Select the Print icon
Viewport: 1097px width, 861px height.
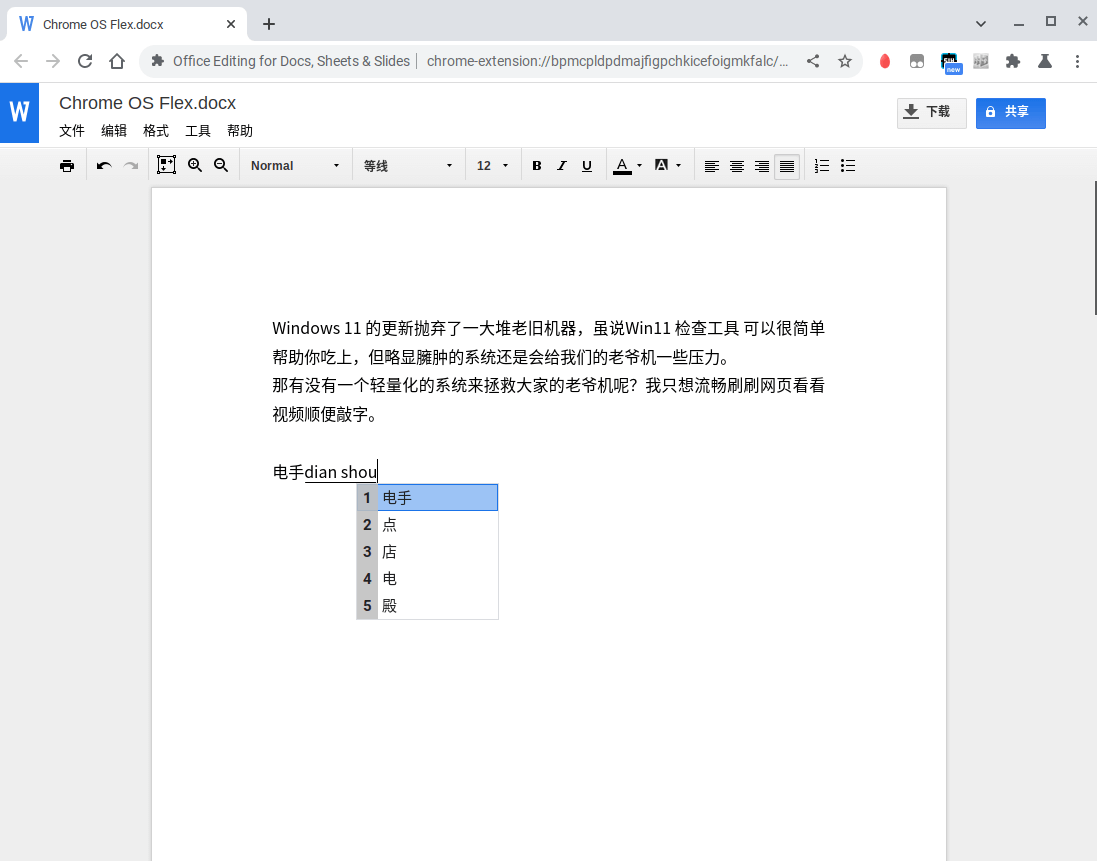point(67,165)
